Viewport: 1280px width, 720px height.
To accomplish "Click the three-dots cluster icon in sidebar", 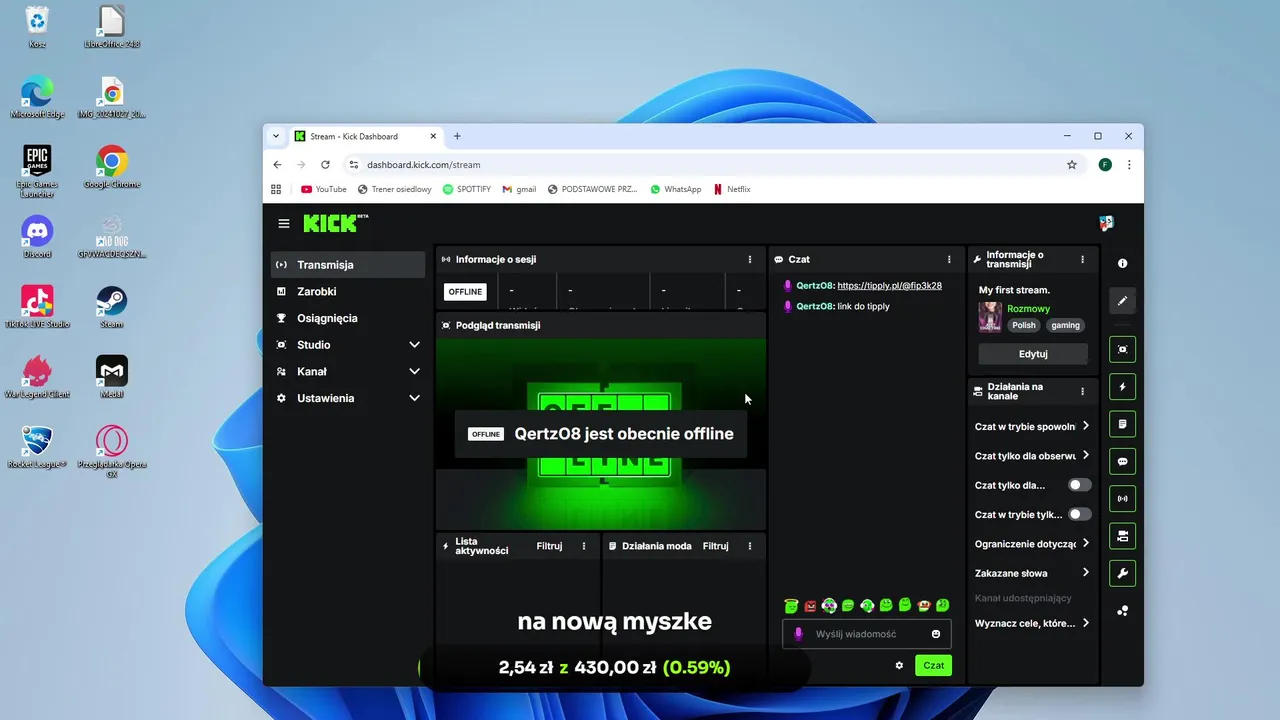I will 1122,611.
